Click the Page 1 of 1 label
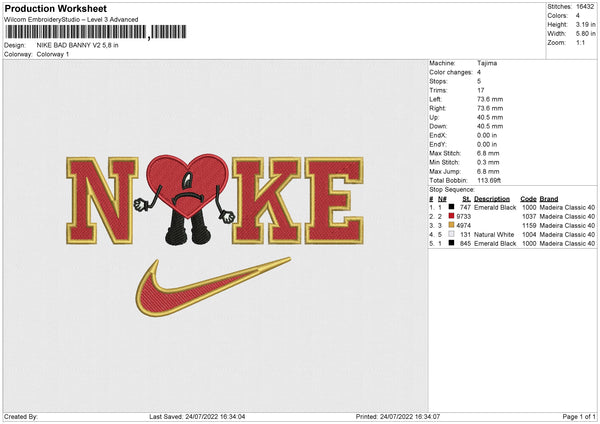The image size is (600, 424). click(579, 416)
